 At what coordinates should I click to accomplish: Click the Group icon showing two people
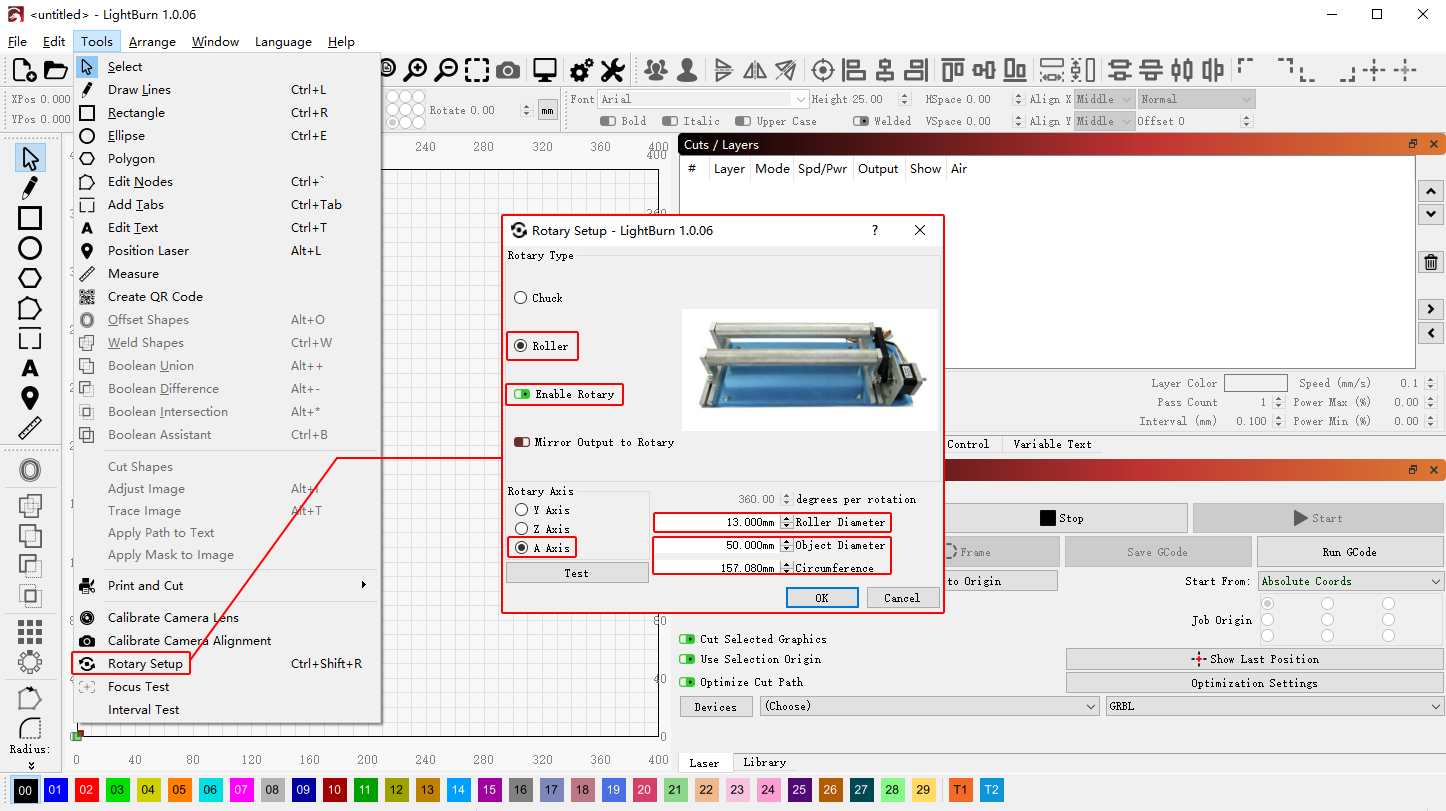656,70
